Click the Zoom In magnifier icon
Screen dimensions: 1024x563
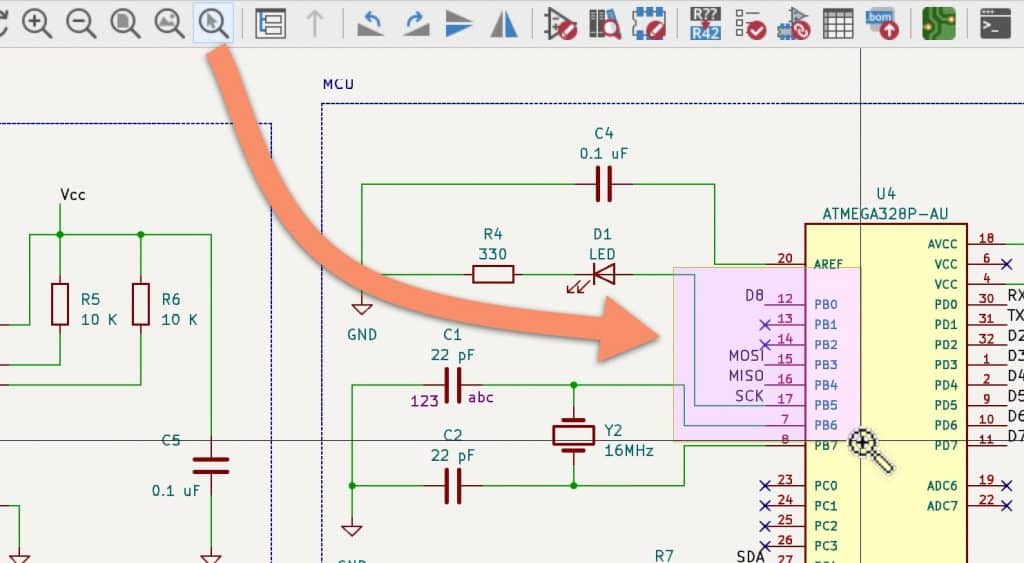click(x=37, y=23)
